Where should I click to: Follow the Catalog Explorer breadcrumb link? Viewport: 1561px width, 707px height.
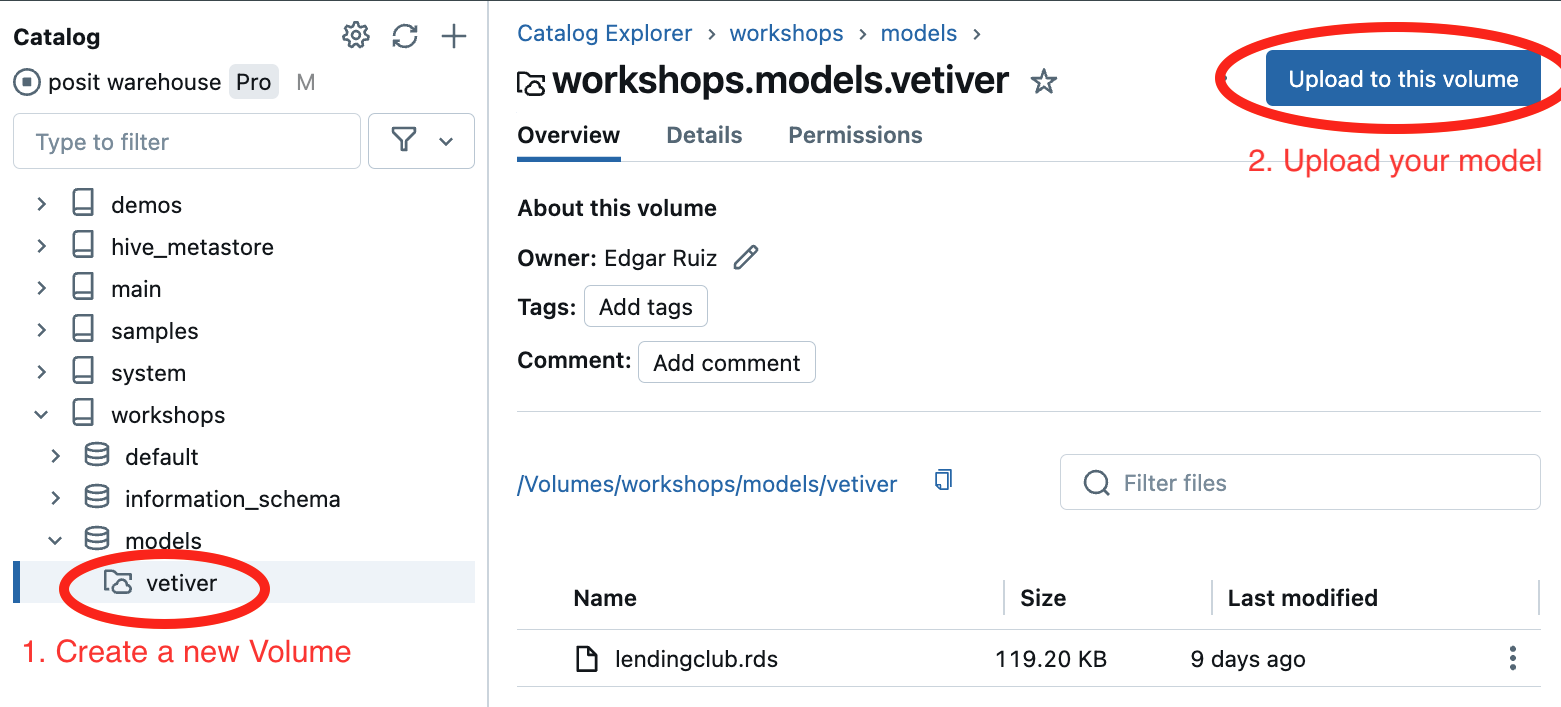click(604, 33)
